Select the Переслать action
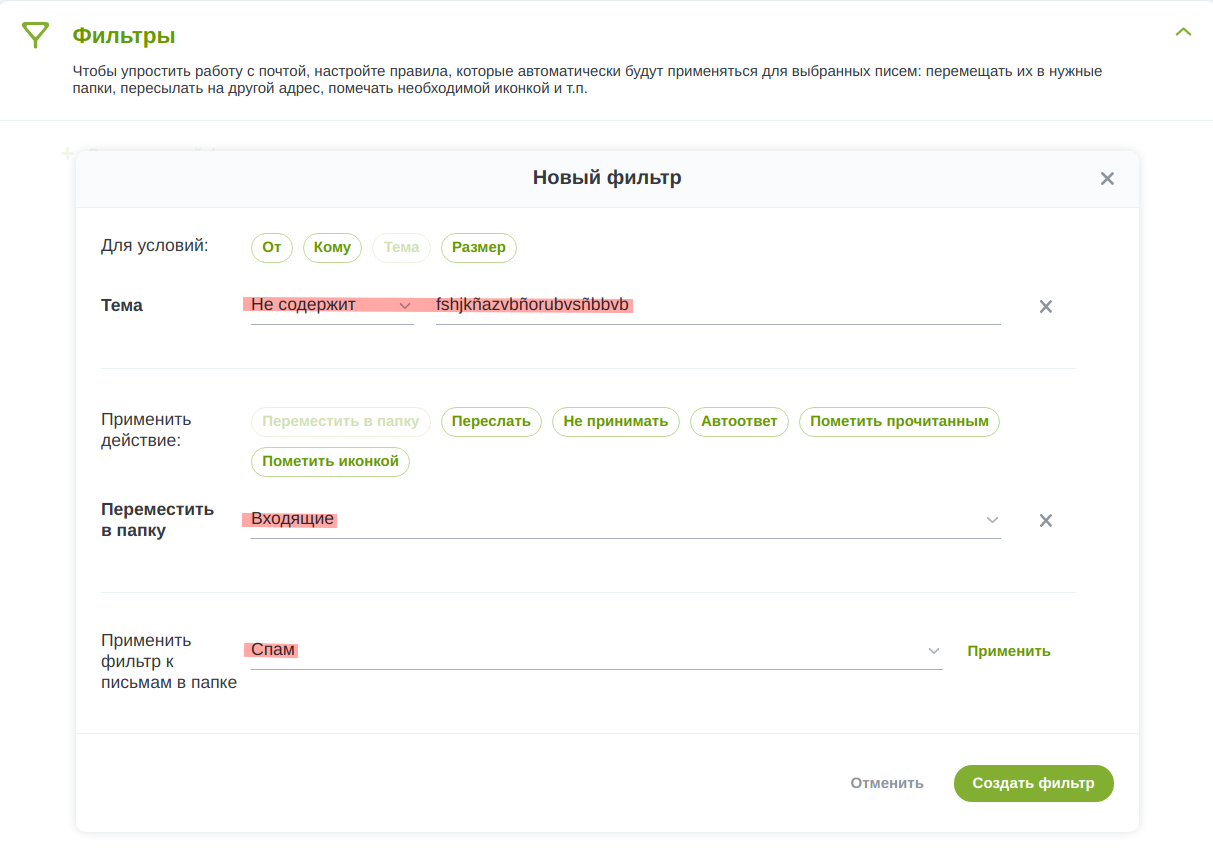This screenshot has height=856, width=1213. 491,421
